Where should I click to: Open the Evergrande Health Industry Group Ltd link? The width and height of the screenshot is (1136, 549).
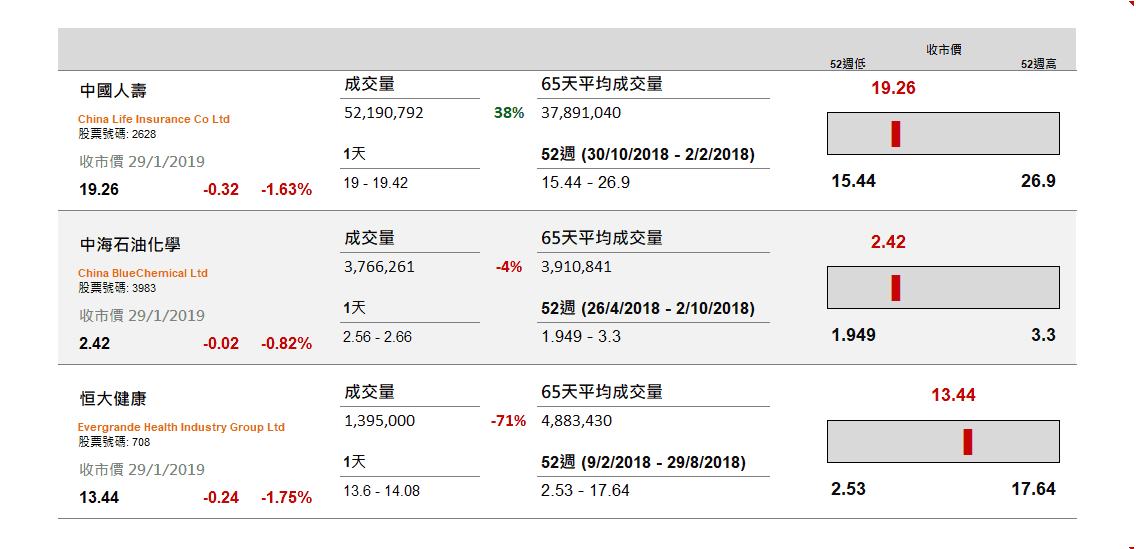pyautogui.click(x=181, y=427)
